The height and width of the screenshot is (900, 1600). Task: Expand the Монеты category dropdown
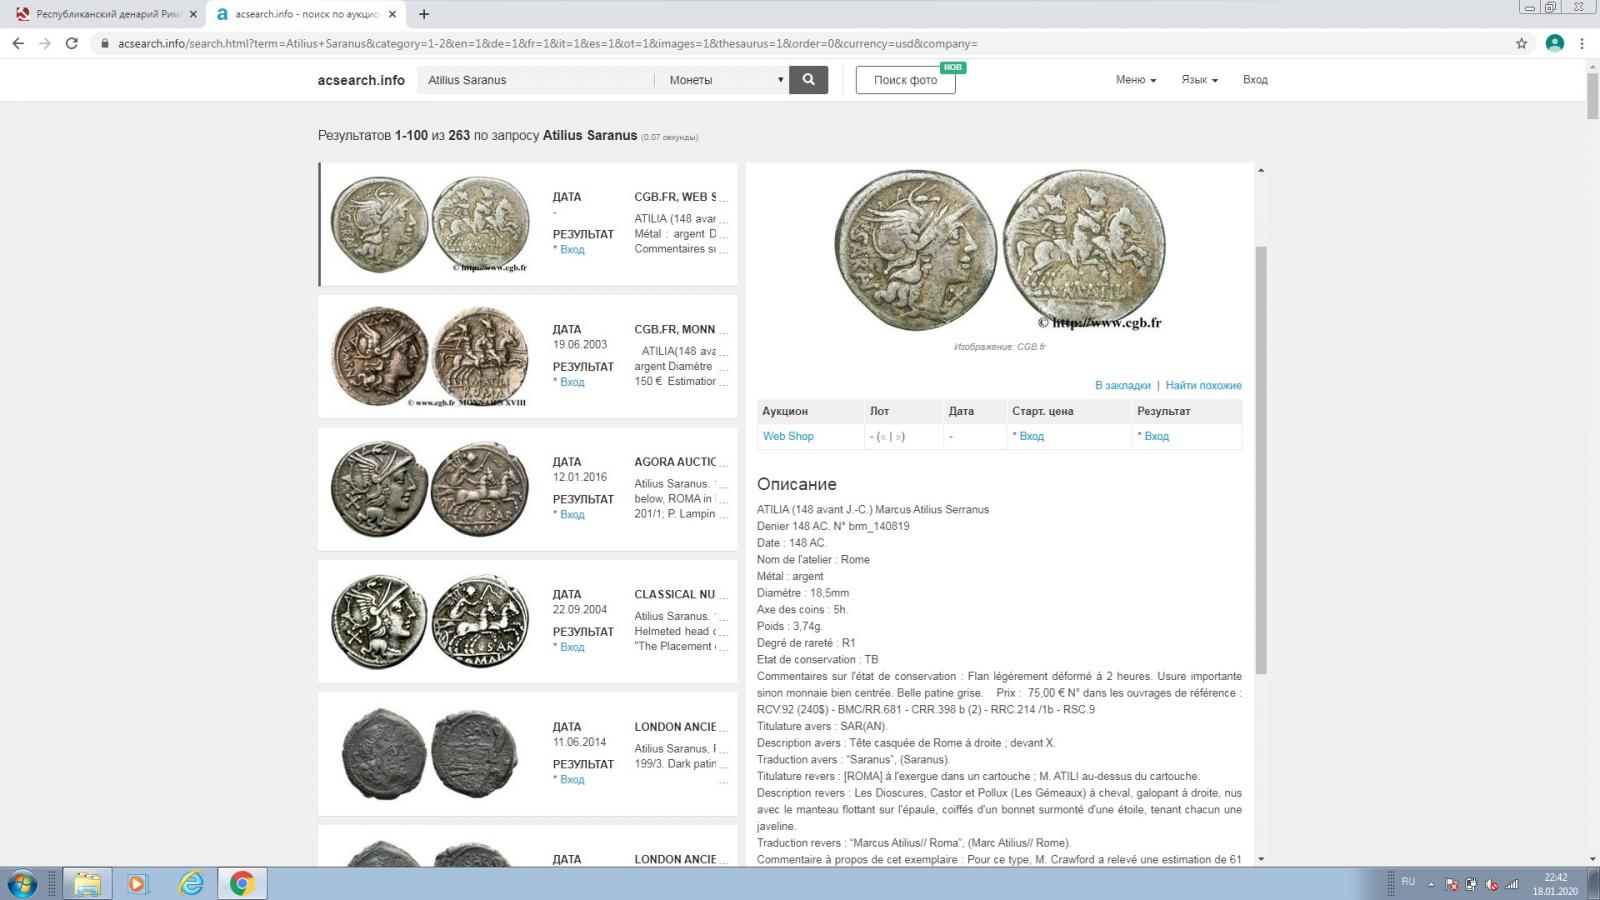[725, 80]
